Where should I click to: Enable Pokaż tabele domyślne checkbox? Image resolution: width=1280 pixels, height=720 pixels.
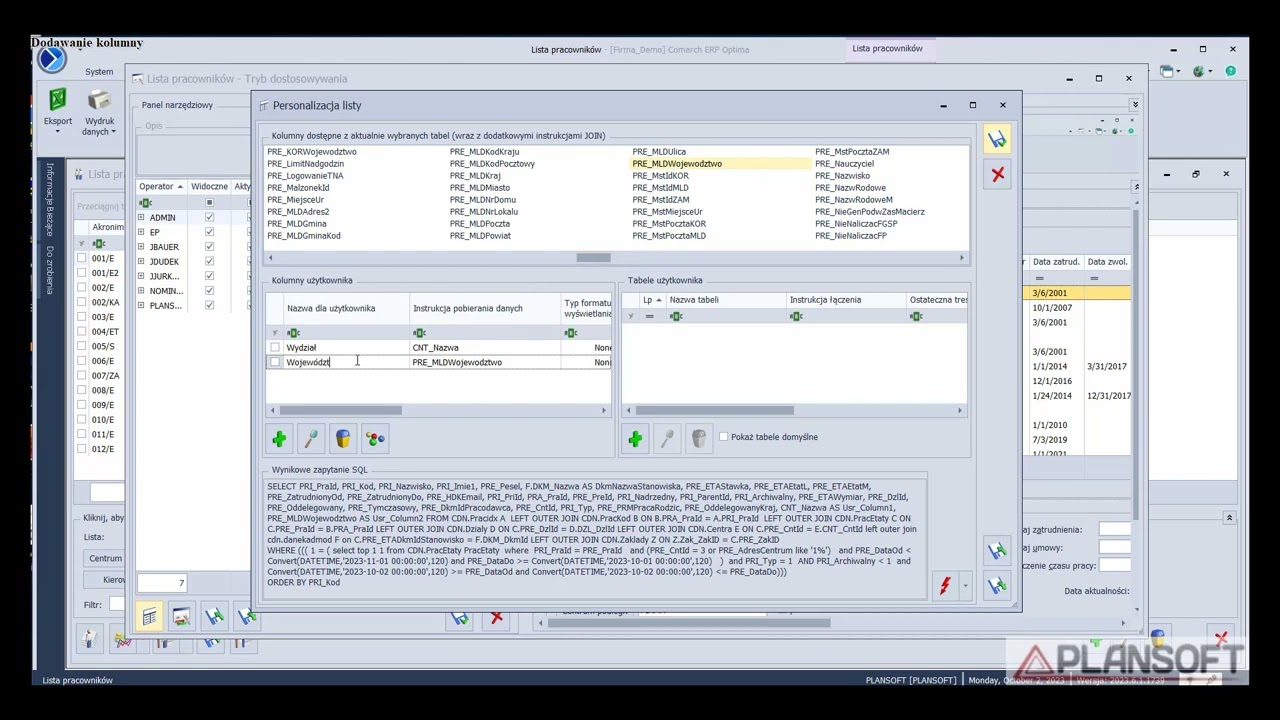723,437
